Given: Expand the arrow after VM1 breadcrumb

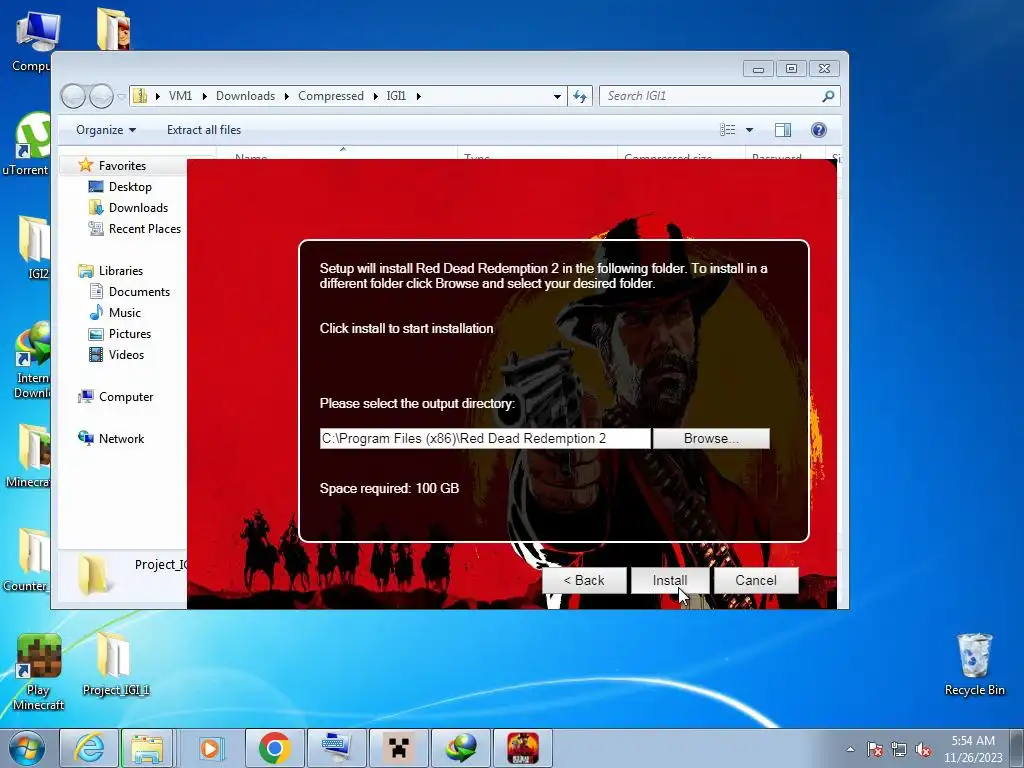Looking at the screenshot, I should click(204, 97).
